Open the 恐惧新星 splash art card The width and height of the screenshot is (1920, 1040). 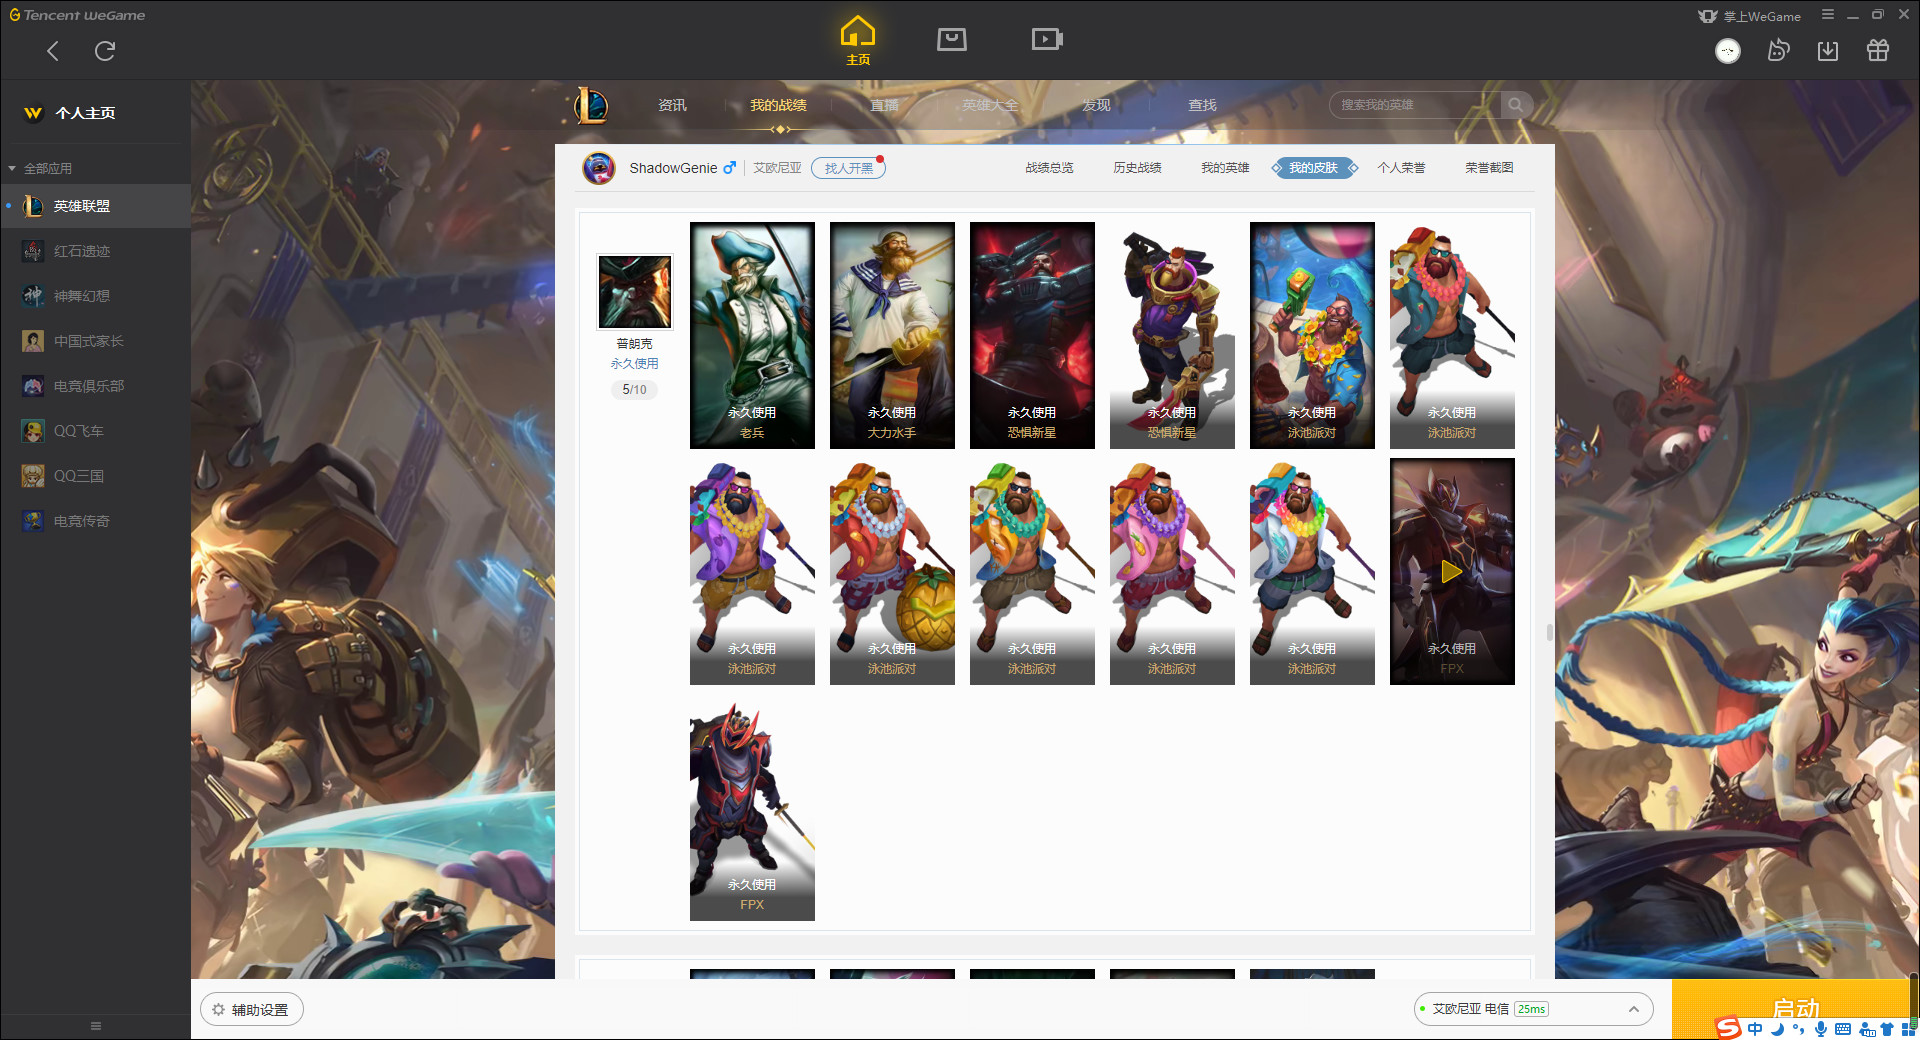1032,335
